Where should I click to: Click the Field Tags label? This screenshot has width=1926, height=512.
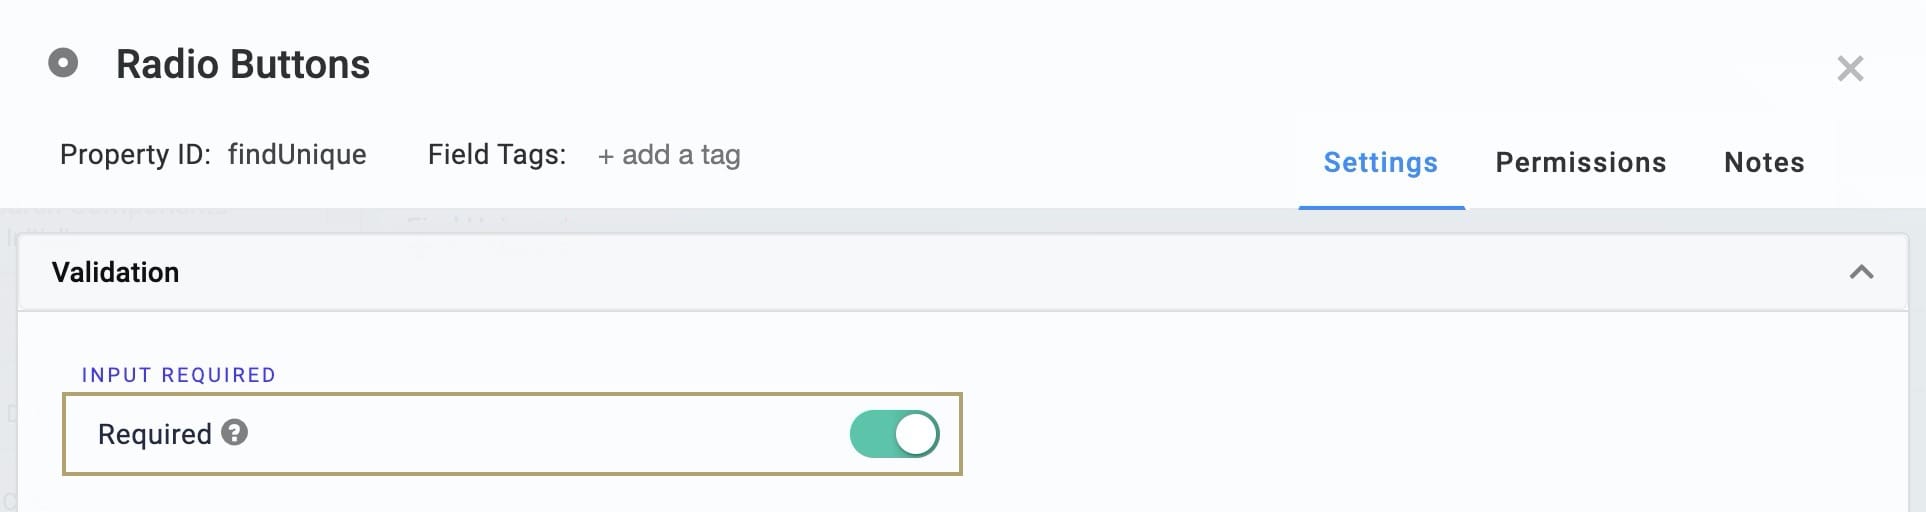(x=497, y=154)
